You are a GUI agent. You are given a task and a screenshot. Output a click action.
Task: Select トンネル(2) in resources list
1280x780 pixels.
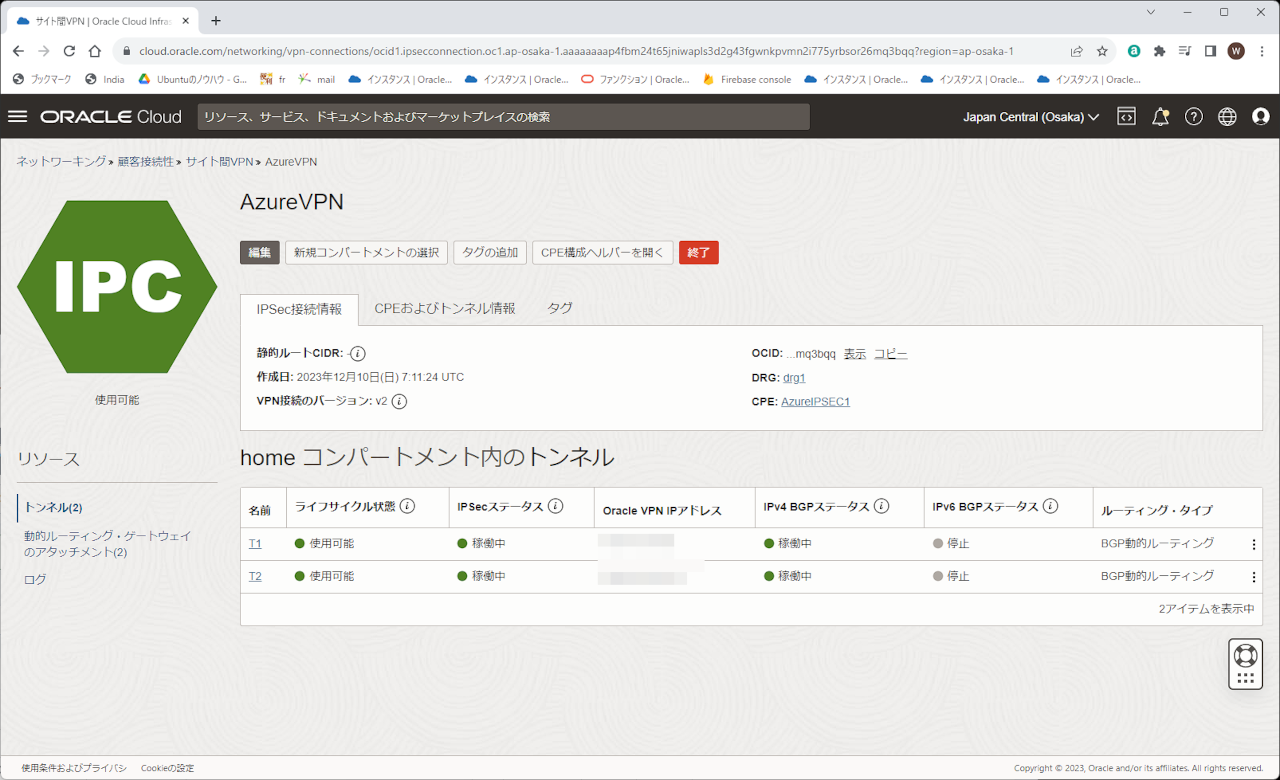click(53, 508)
